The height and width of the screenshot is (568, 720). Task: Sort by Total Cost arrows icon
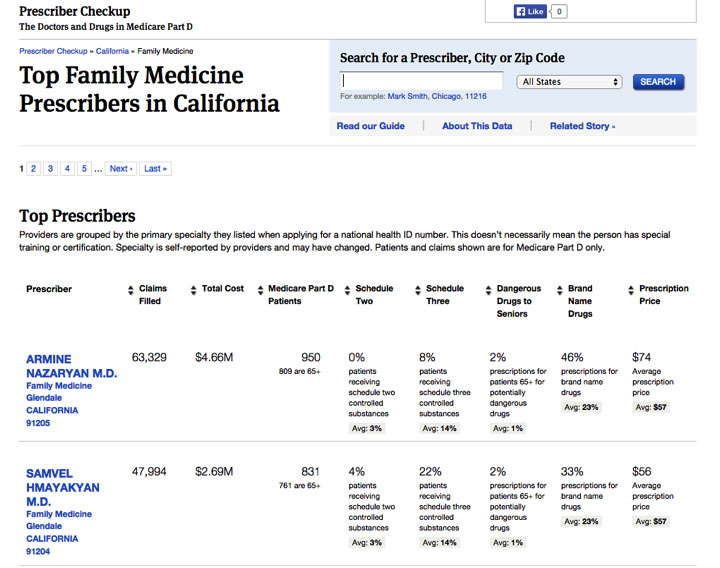pyautogui.click(x=193, y=290)
